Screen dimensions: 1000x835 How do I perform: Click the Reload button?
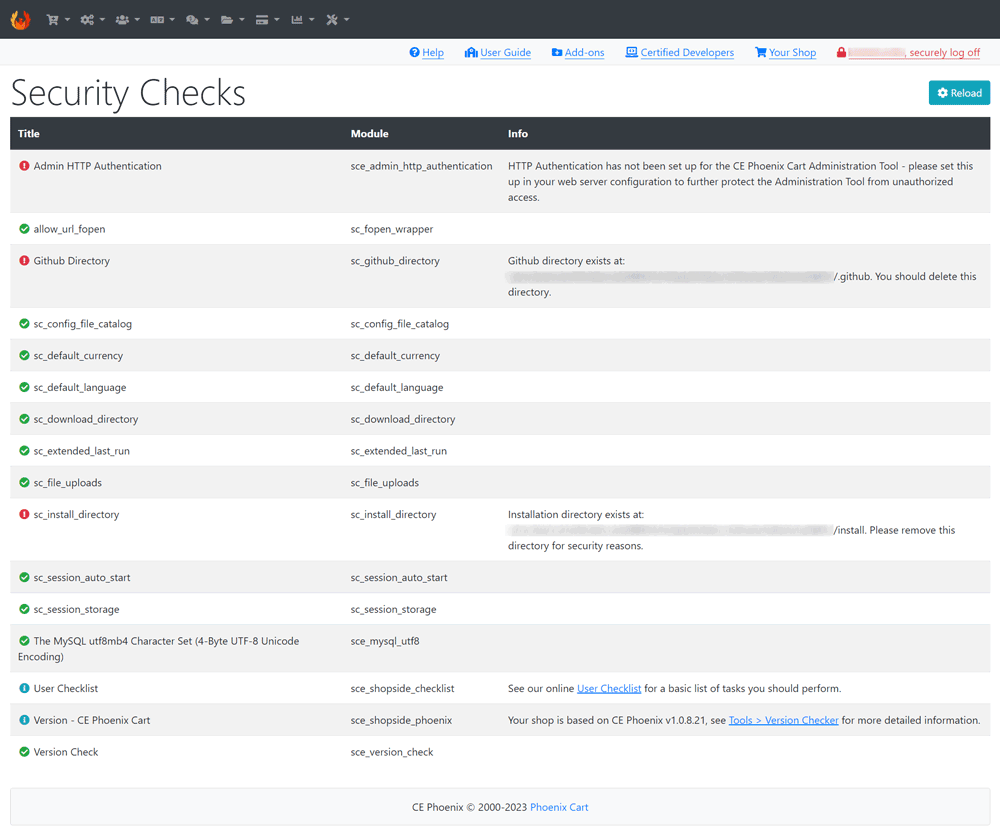(x=959, y=92)
